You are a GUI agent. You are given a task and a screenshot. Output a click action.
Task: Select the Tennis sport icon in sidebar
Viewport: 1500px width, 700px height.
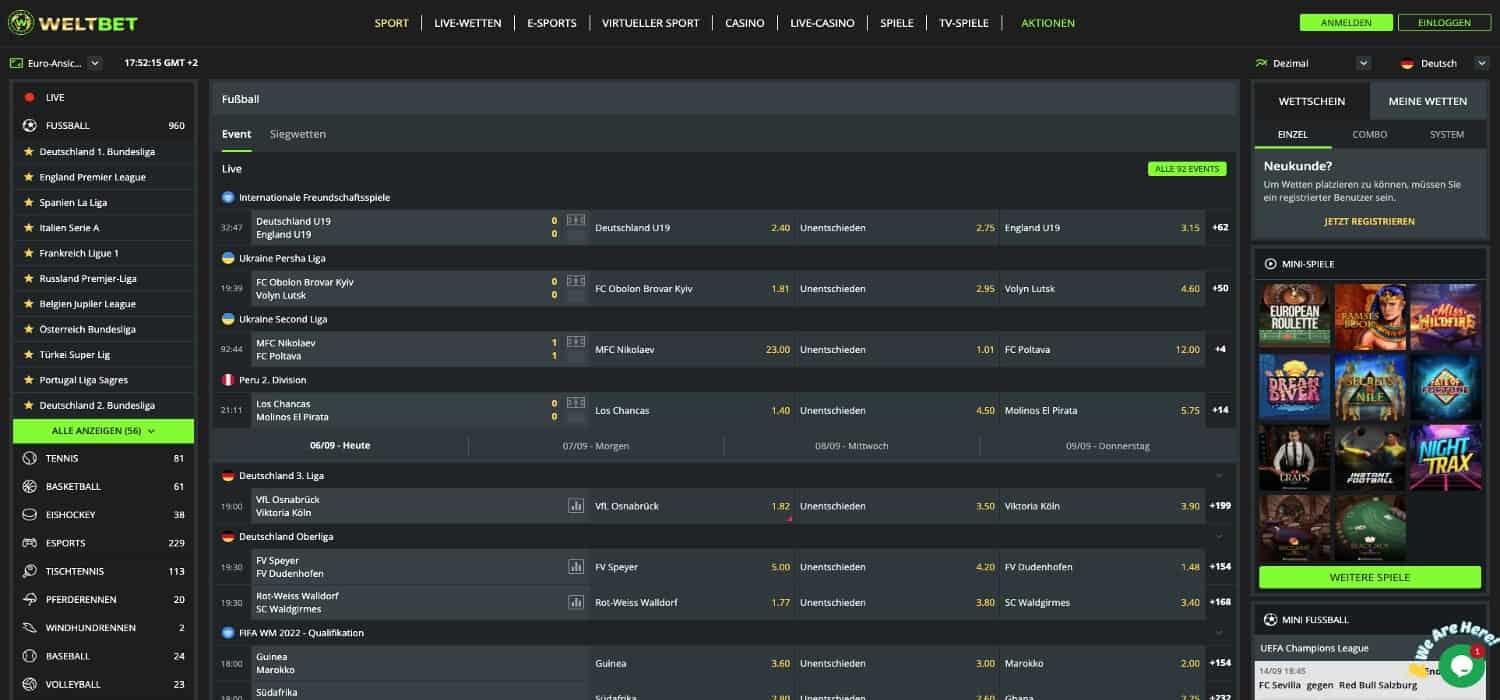[29, 458]
